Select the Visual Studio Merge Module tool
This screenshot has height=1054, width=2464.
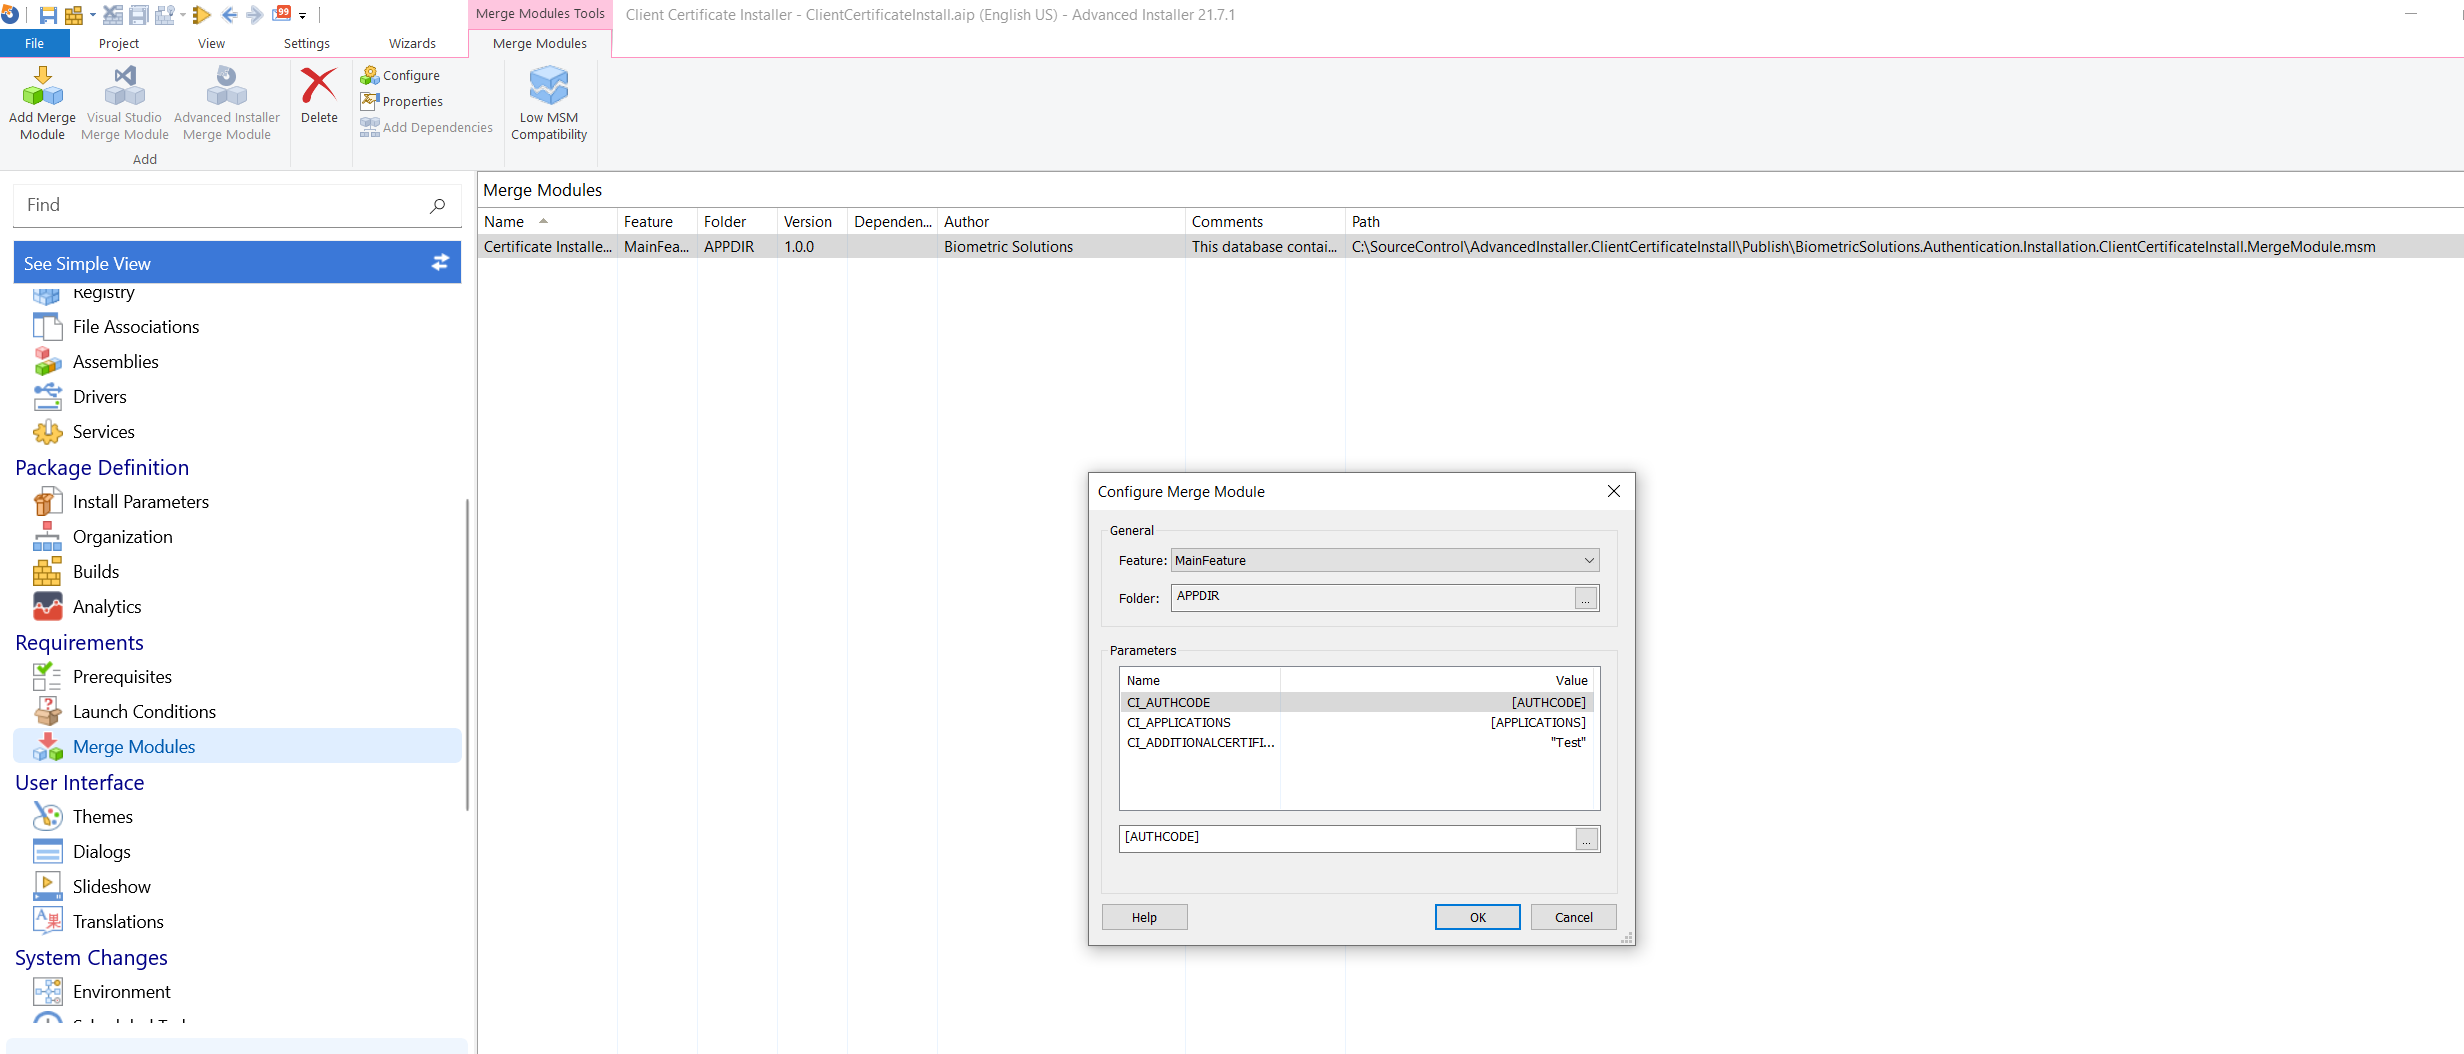[x=124, y=100]
